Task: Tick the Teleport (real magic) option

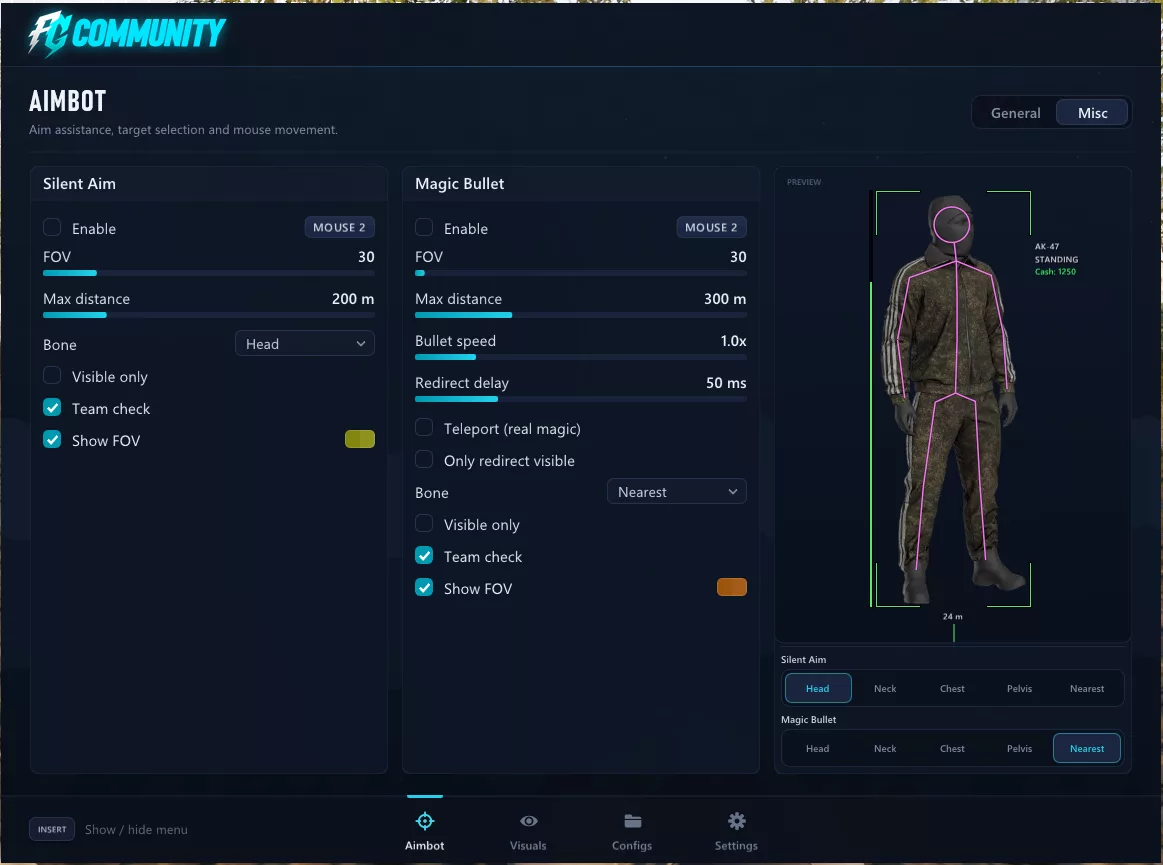Action: point(424,427)
